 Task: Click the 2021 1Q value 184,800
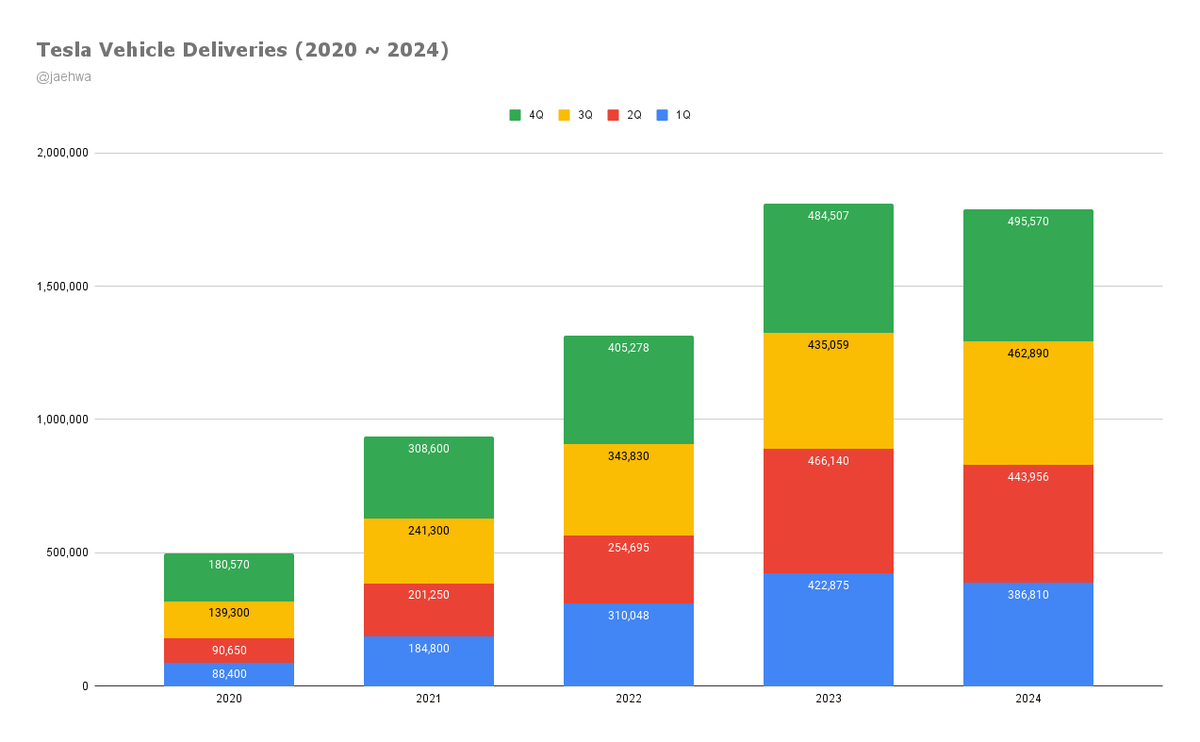[x=428, y=648]
